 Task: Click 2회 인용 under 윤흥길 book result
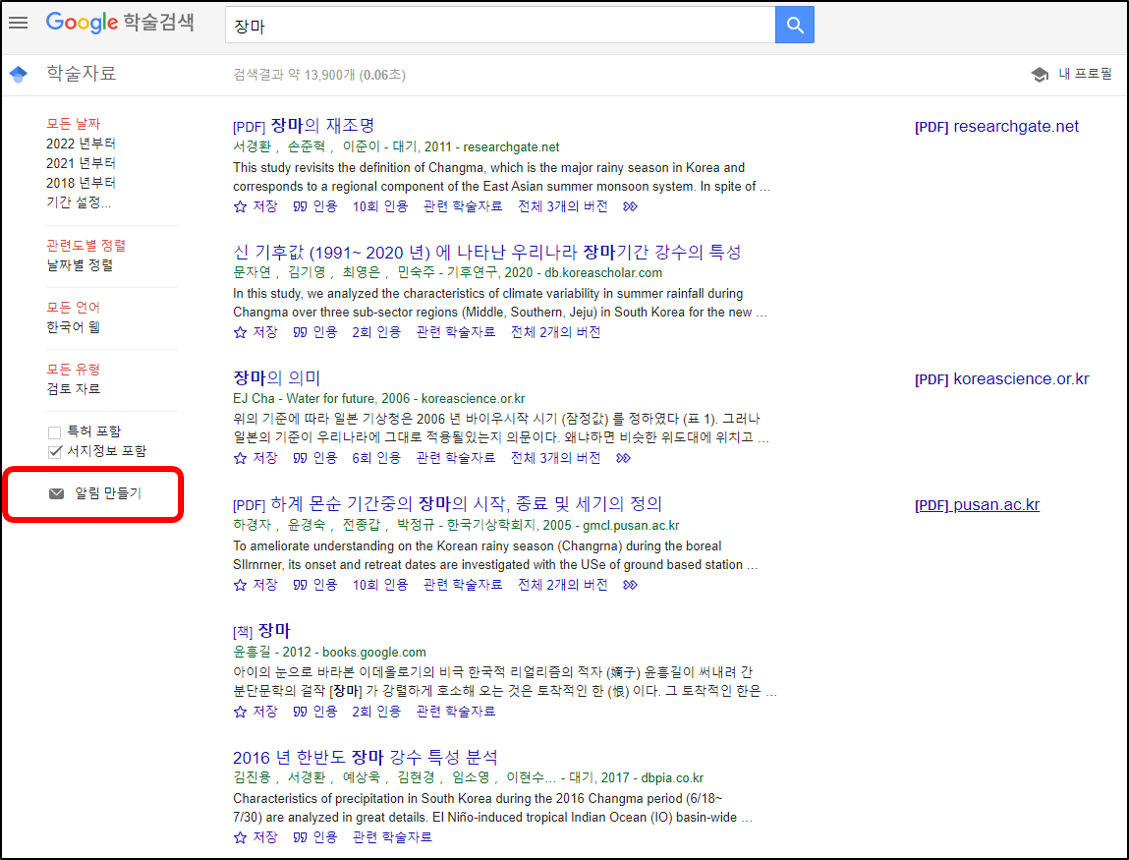[x=377, y=712]
